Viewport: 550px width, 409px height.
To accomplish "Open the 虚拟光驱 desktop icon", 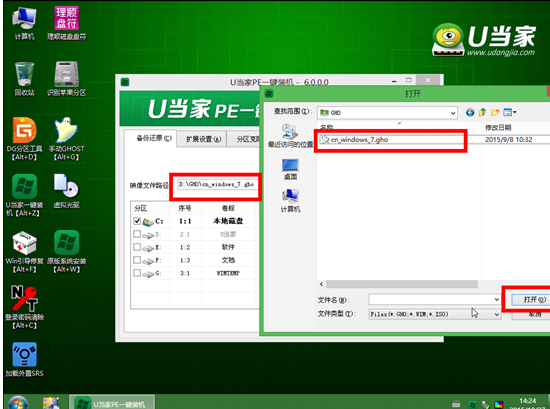I will pyautogui.click(x=66, y=191).
